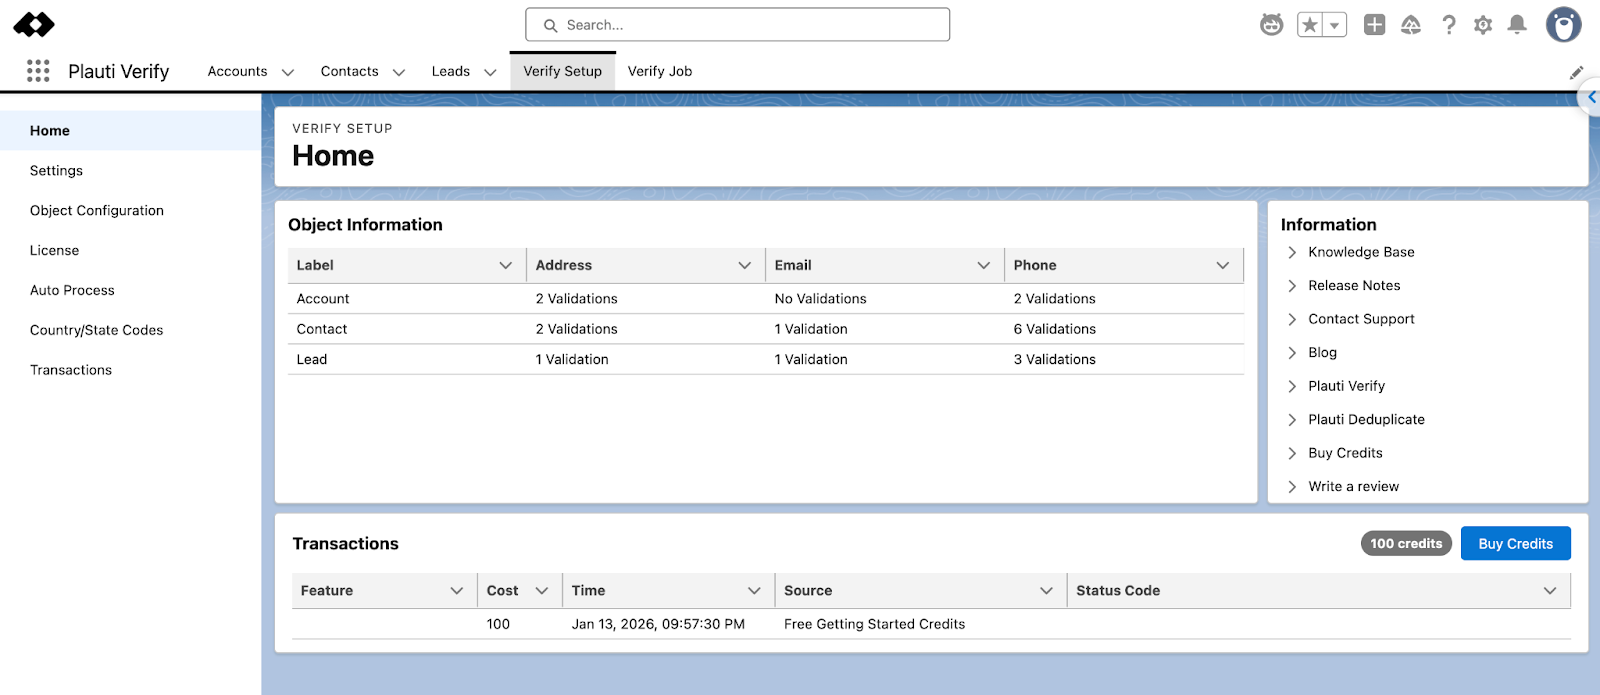Image resolution: width=1600 pixels, height=695 pixels.
Task: Open the user profile avatar
Action: click(x=1562, y=25)
